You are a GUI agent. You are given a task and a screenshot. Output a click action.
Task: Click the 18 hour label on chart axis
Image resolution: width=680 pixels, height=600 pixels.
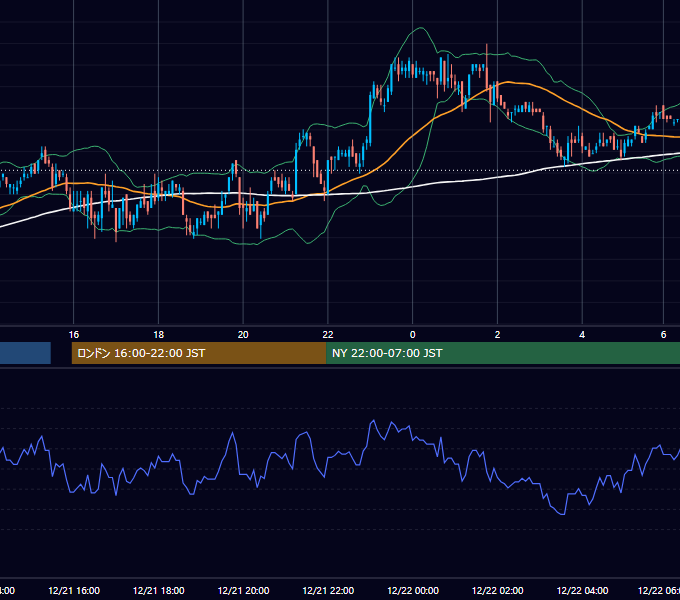159,335
